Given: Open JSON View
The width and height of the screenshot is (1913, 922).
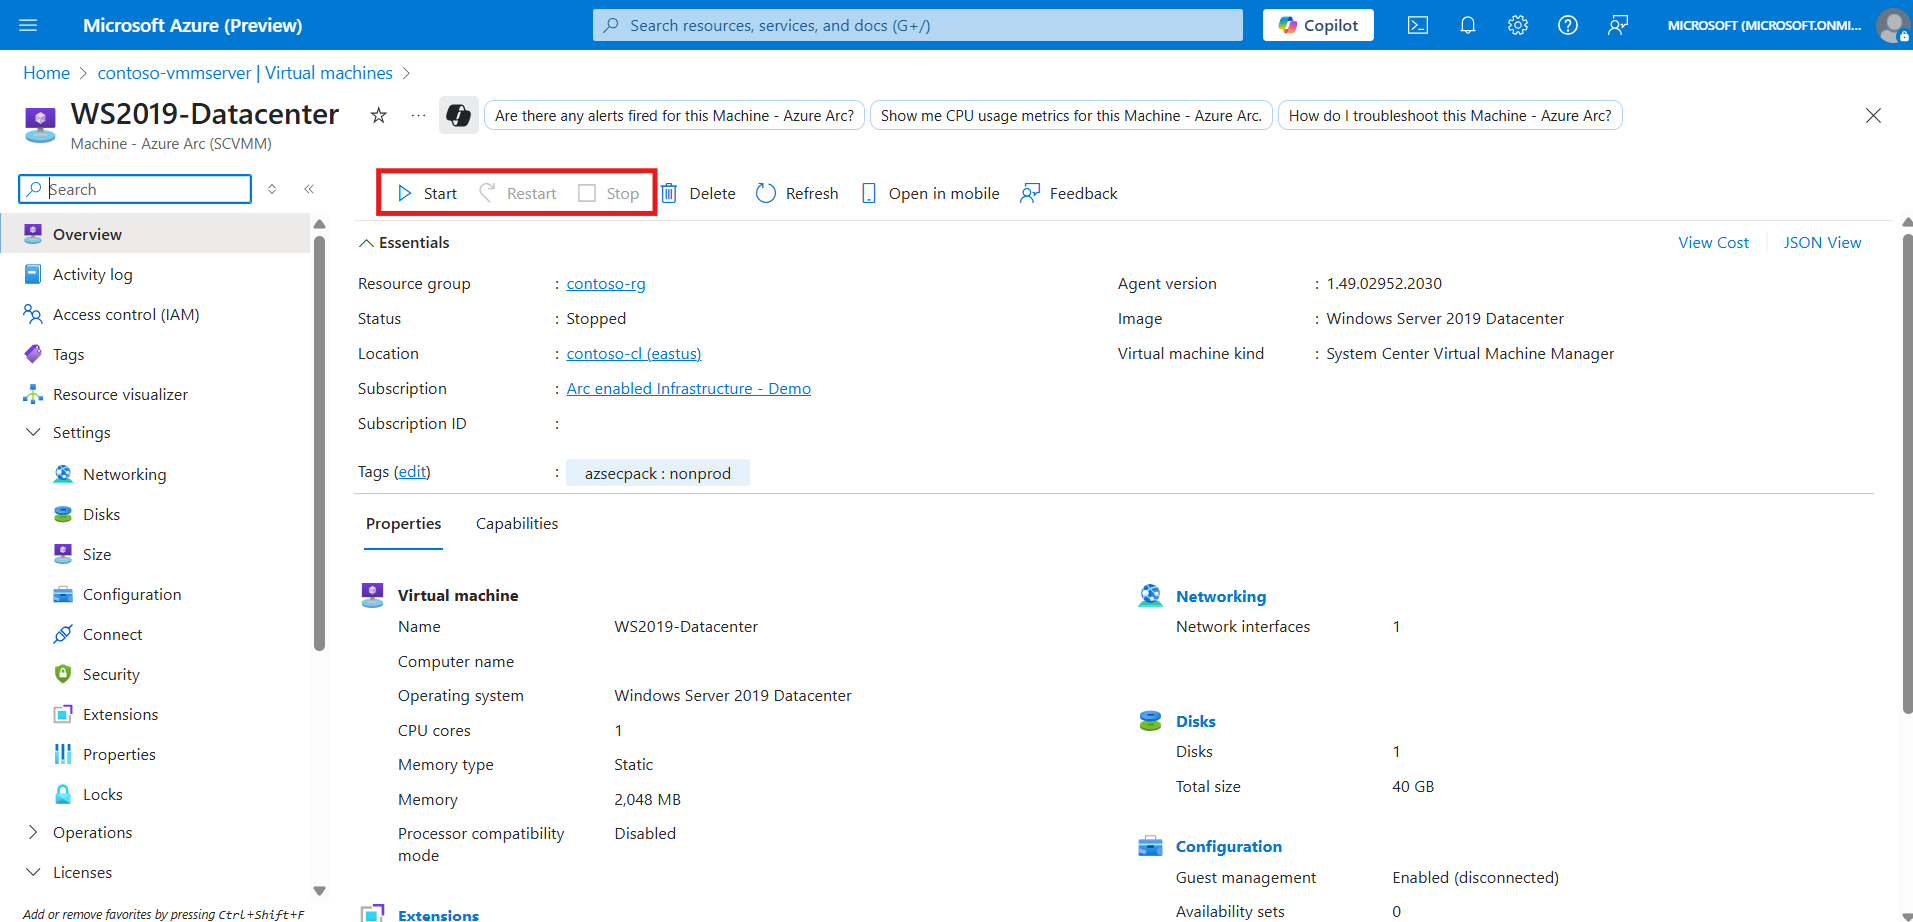Looking at the screenshot, I should (1822, 242).
